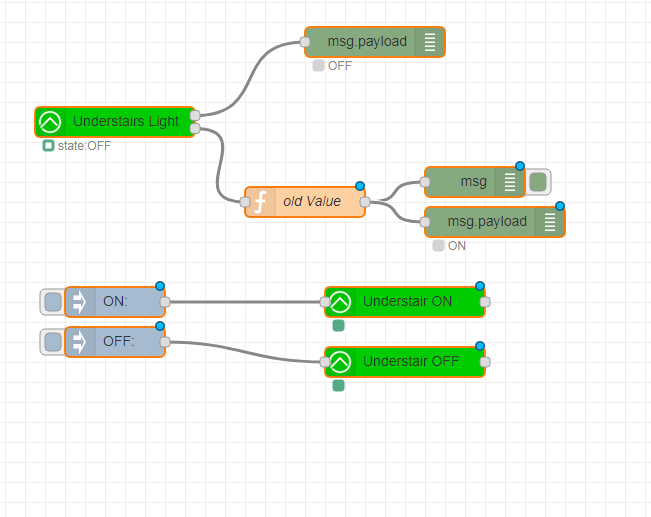Select the old Value function node
The width and height of the screenshot is (651, 517).
(x=305, y=202)
